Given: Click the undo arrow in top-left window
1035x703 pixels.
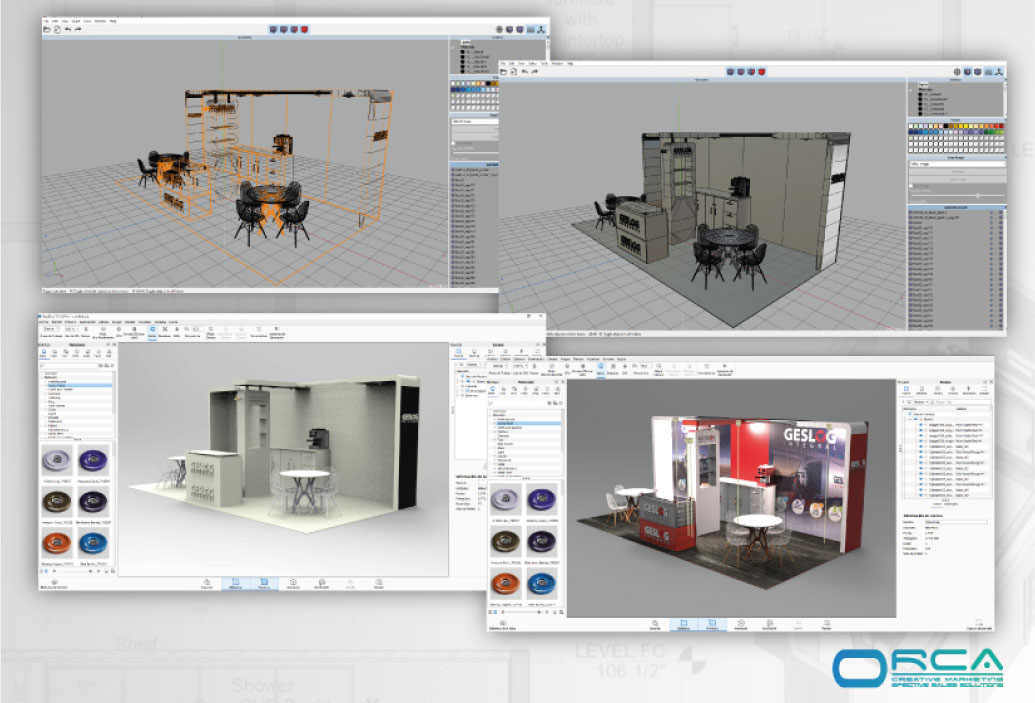Looking at the screenshot, I should [67, 30].
